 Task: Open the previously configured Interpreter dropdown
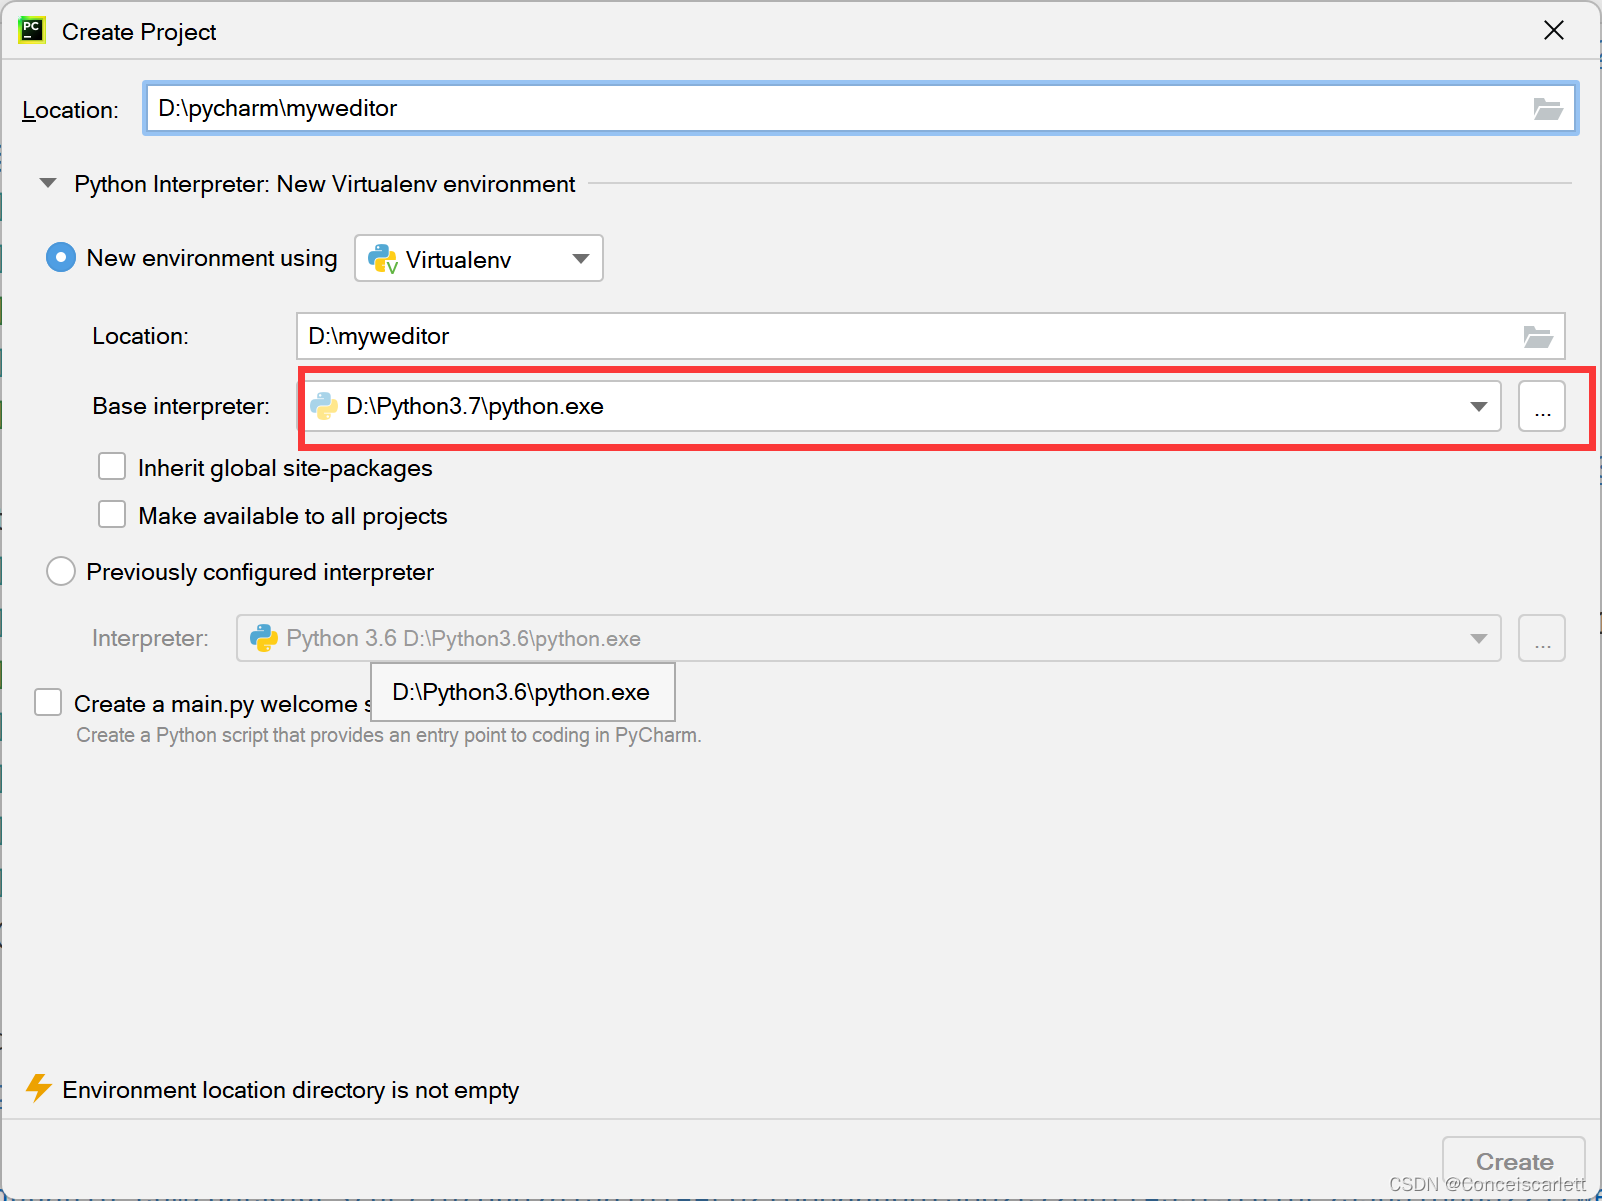(1478, 638)
